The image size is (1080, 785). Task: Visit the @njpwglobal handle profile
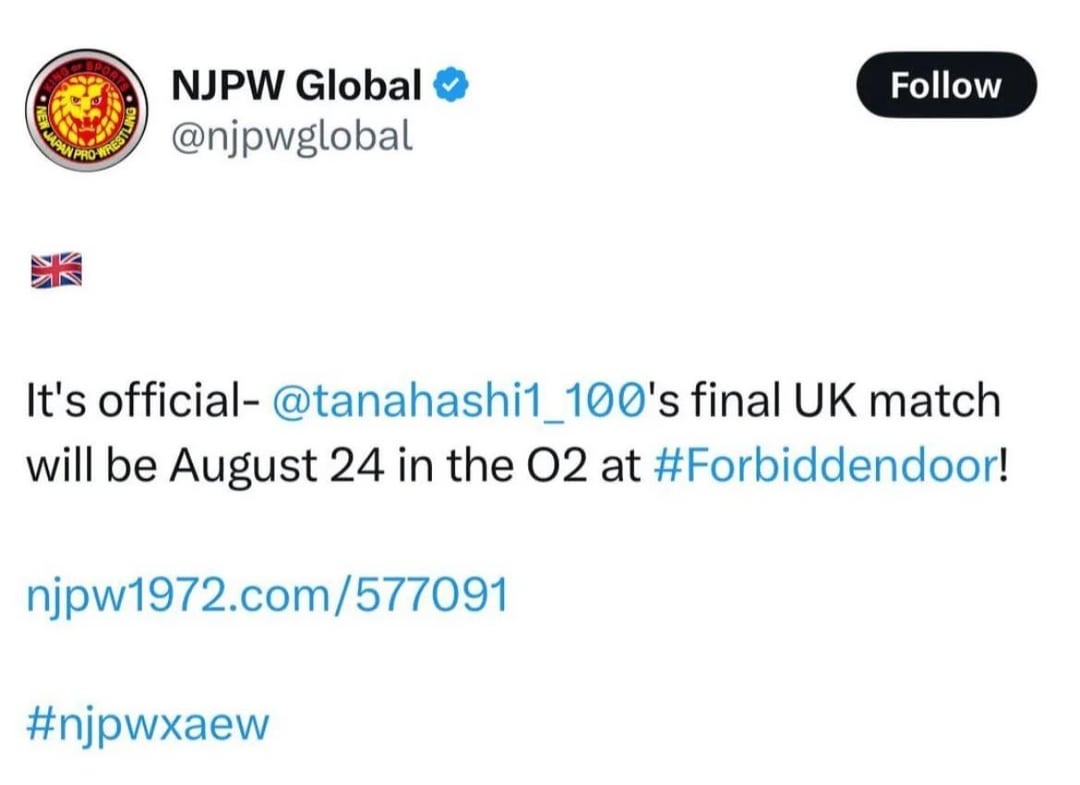click(x=291, y=136)
